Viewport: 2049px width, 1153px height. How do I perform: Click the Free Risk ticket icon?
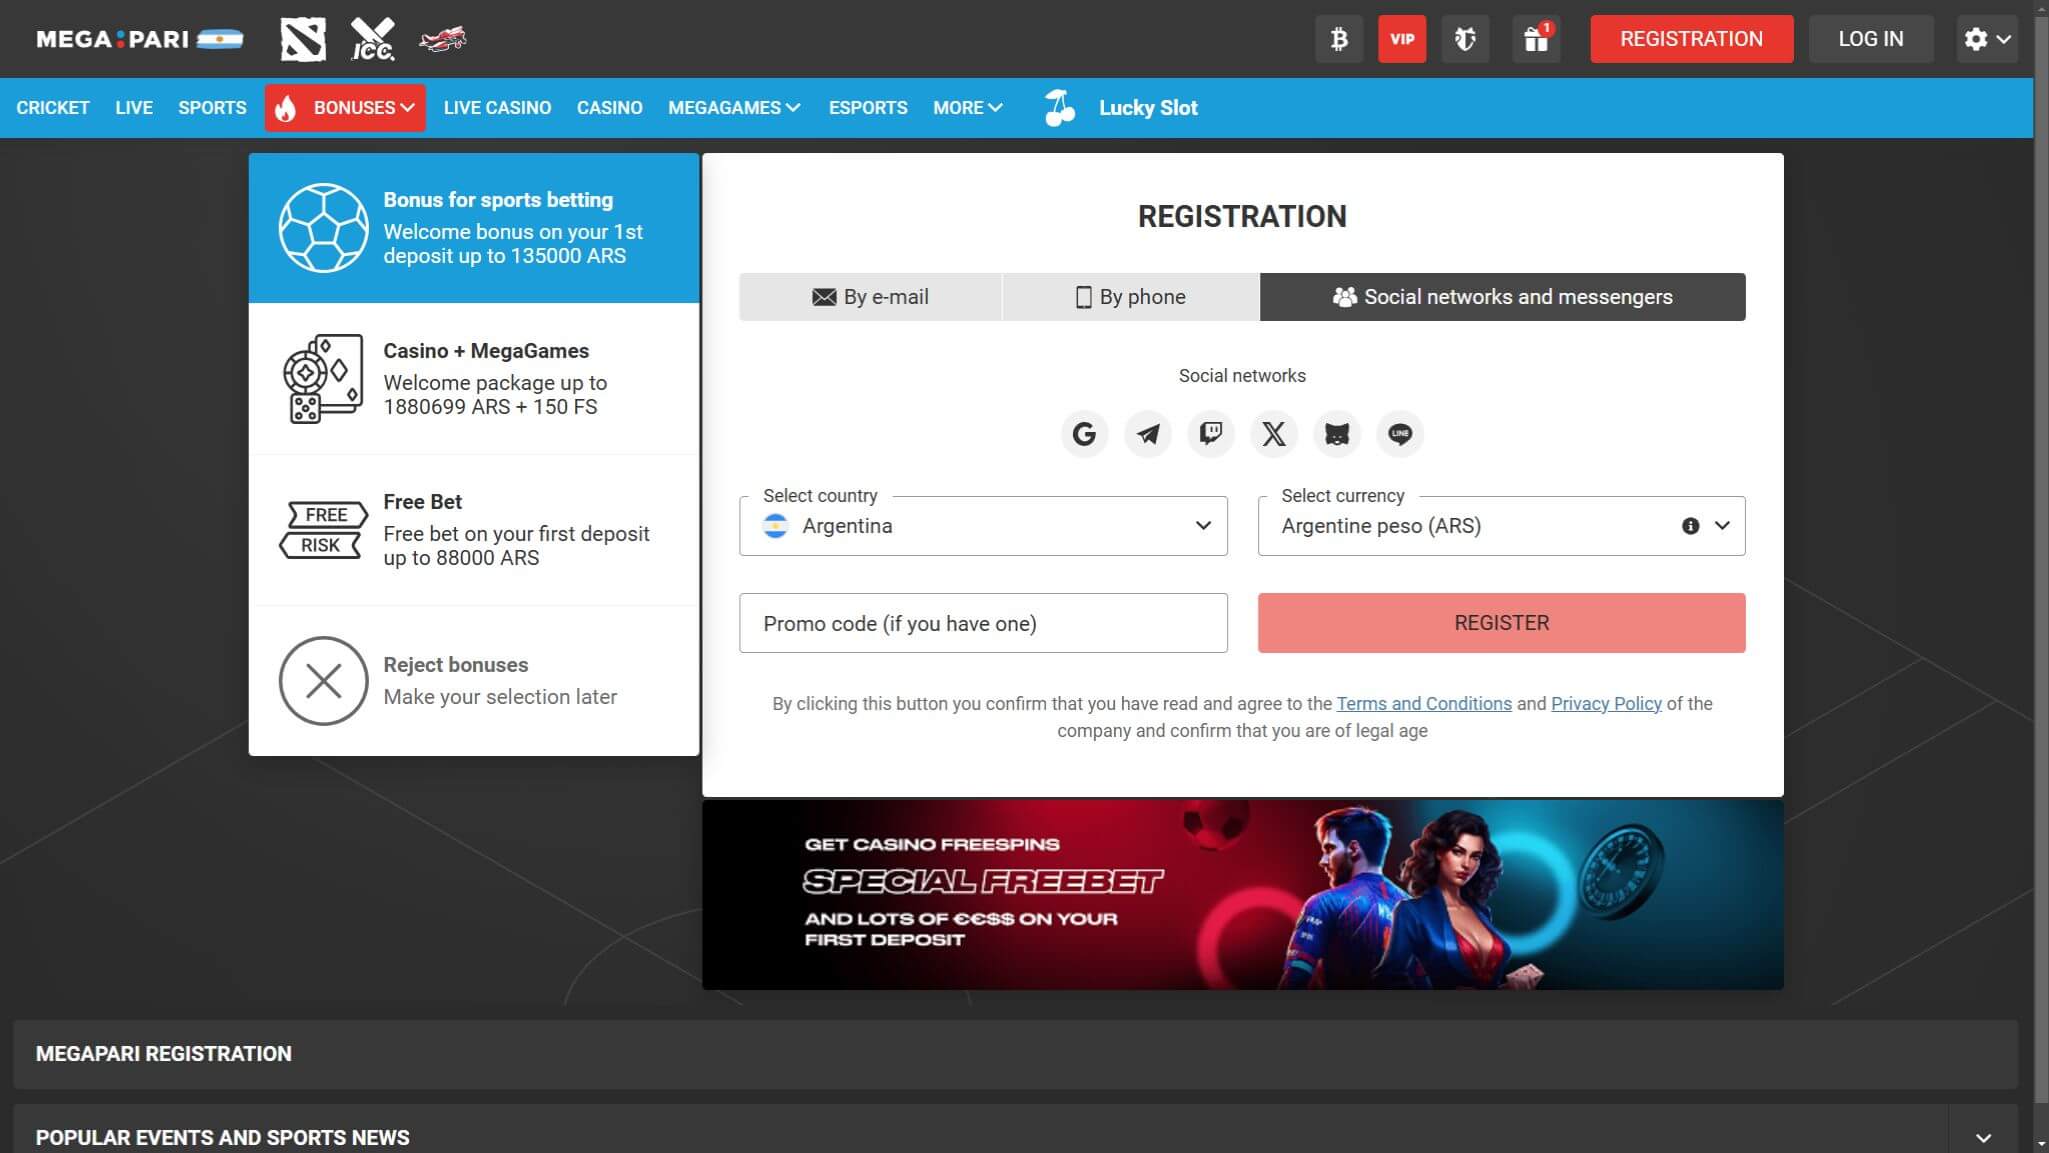click(323, 530)
